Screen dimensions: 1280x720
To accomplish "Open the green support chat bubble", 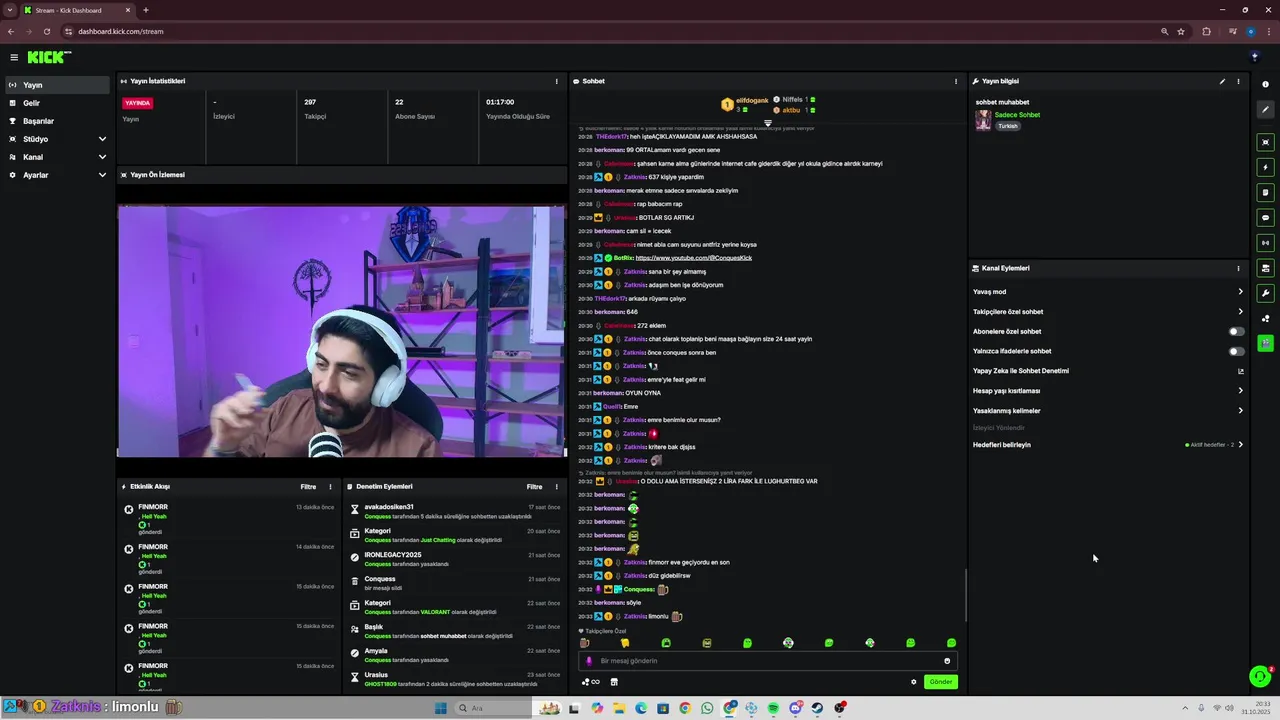I will [x=1260, y=677].
